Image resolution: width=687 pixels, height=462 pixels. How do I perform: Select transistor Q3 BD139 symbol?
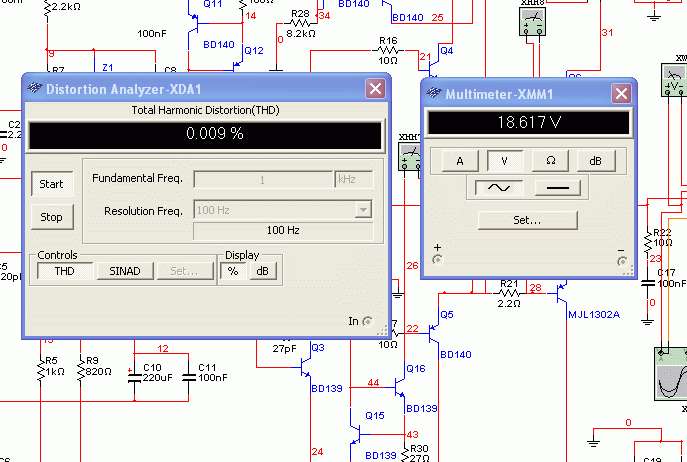[305, 368]
